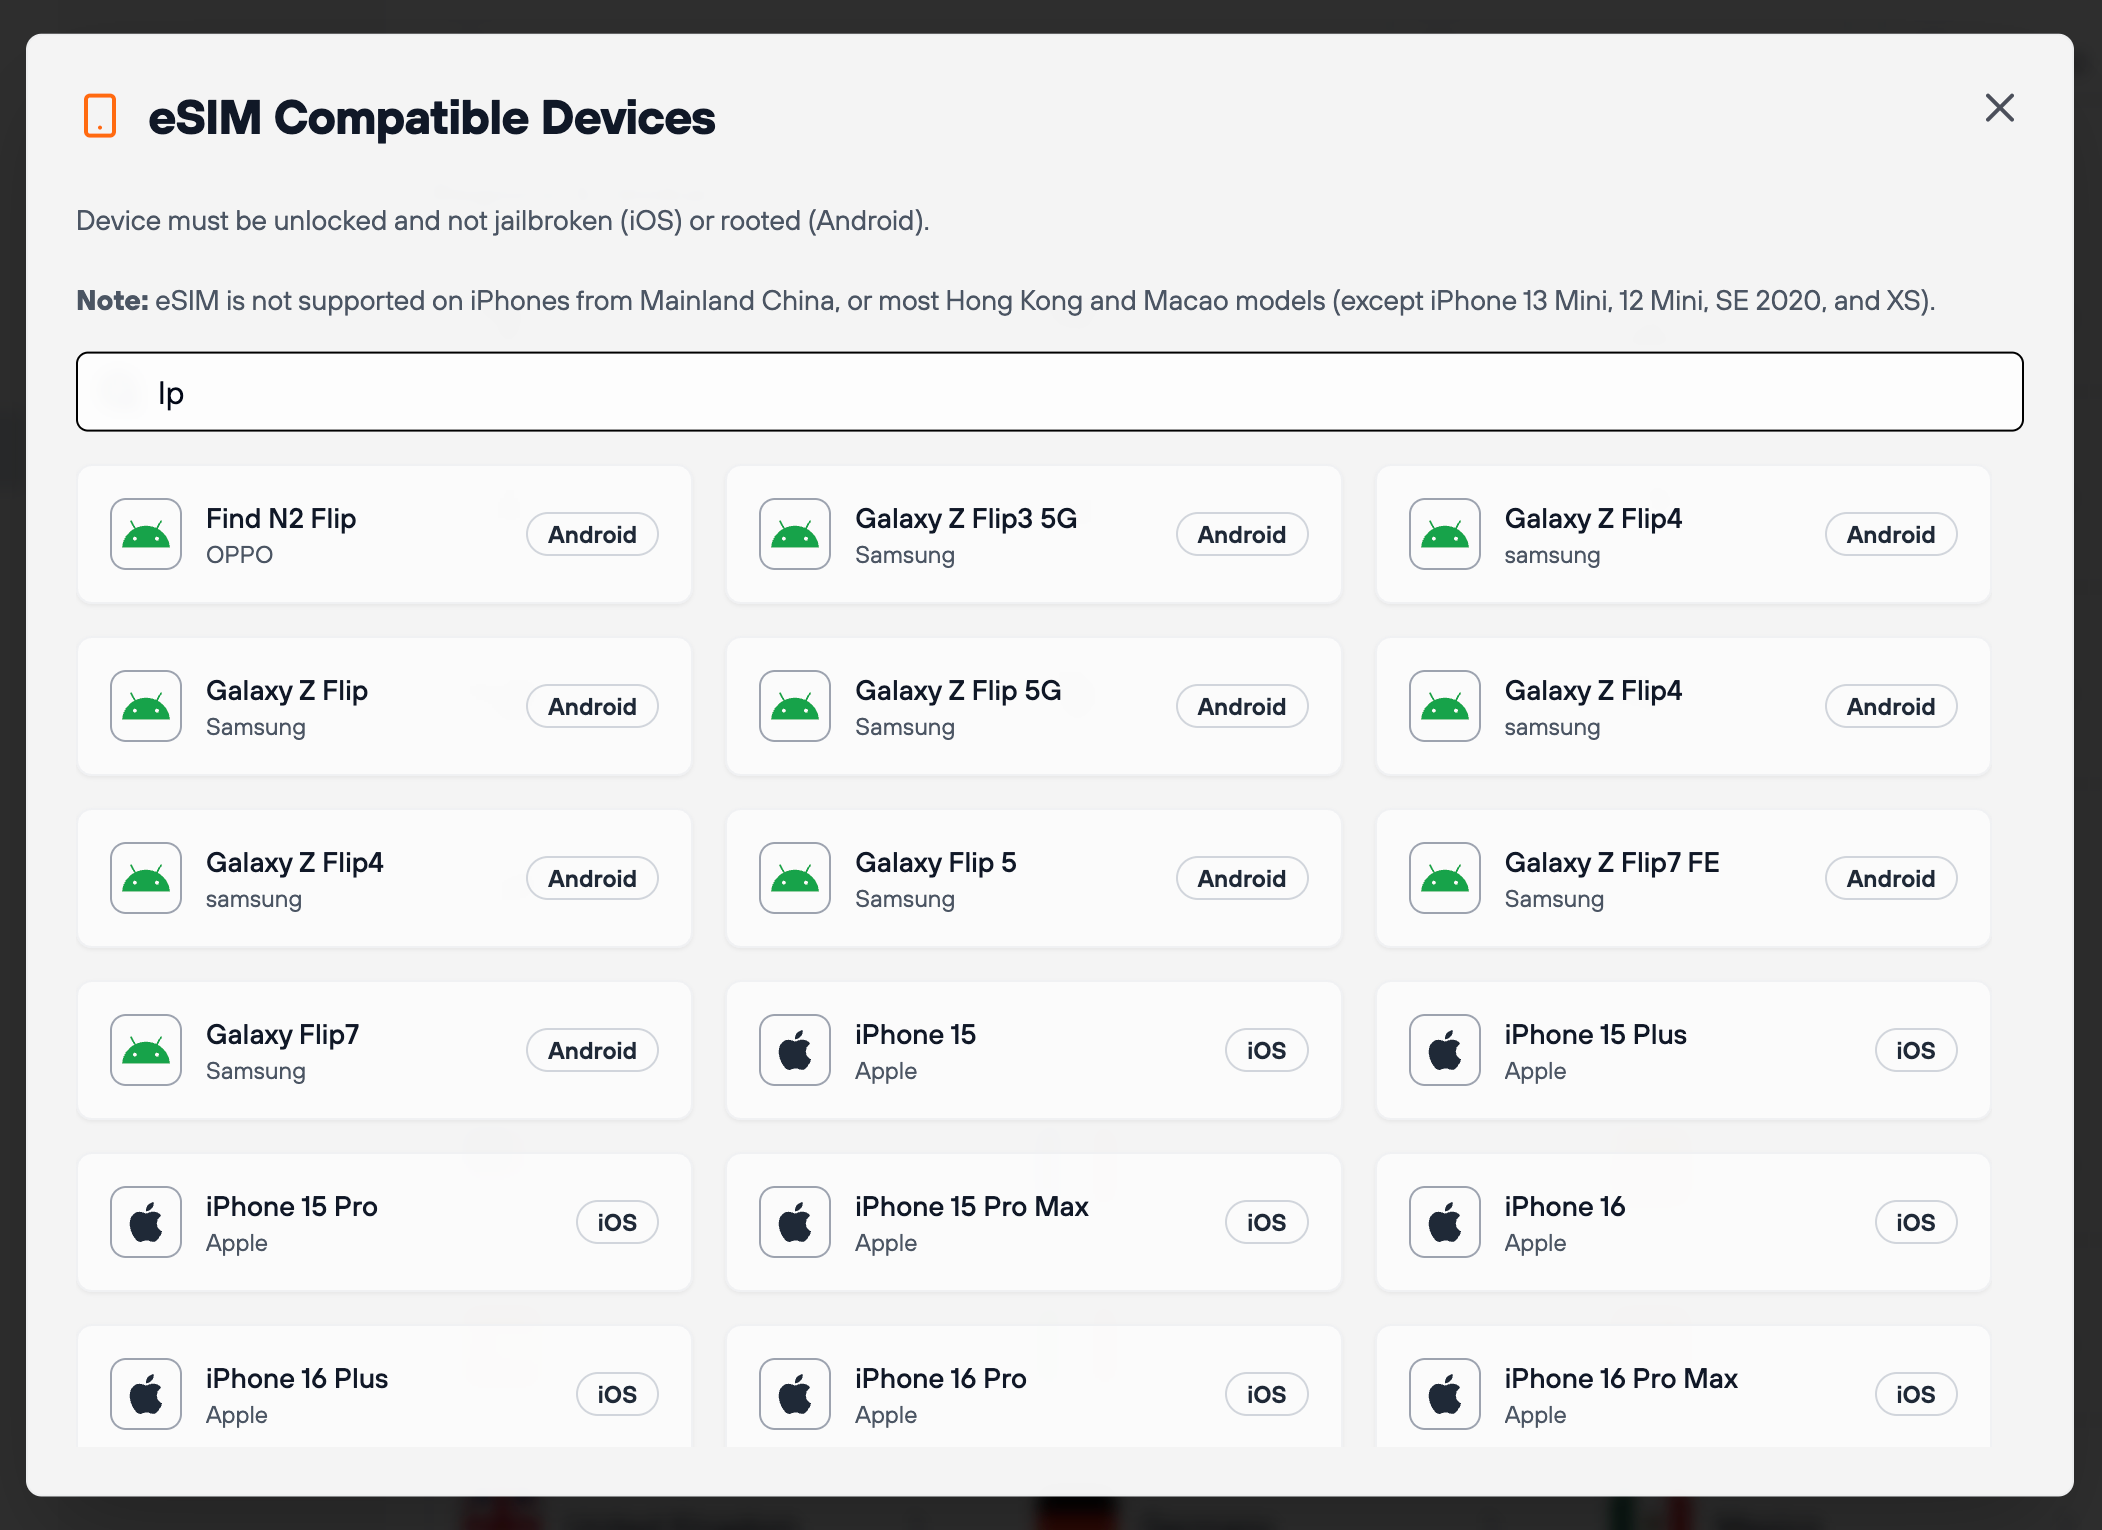Select the iPhone 15 Plus device card
2102x1530 pixels.
click(1682, 1050)
